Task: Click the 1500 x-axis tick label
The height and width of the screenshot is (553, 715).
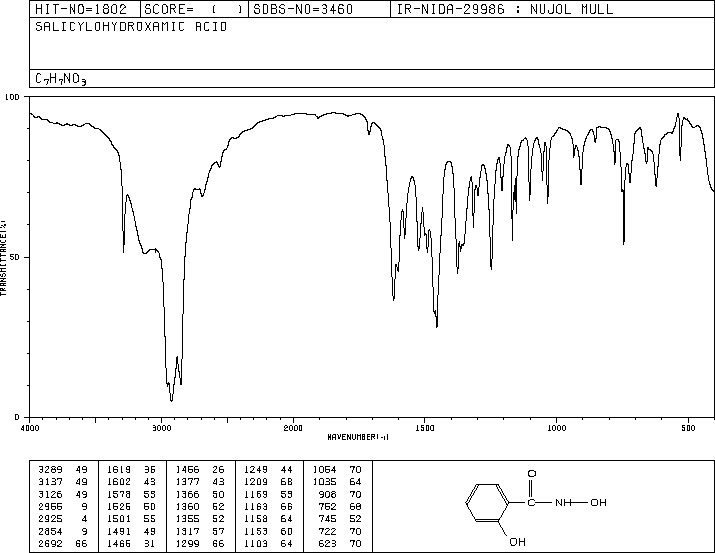Action: click(425, 428)
